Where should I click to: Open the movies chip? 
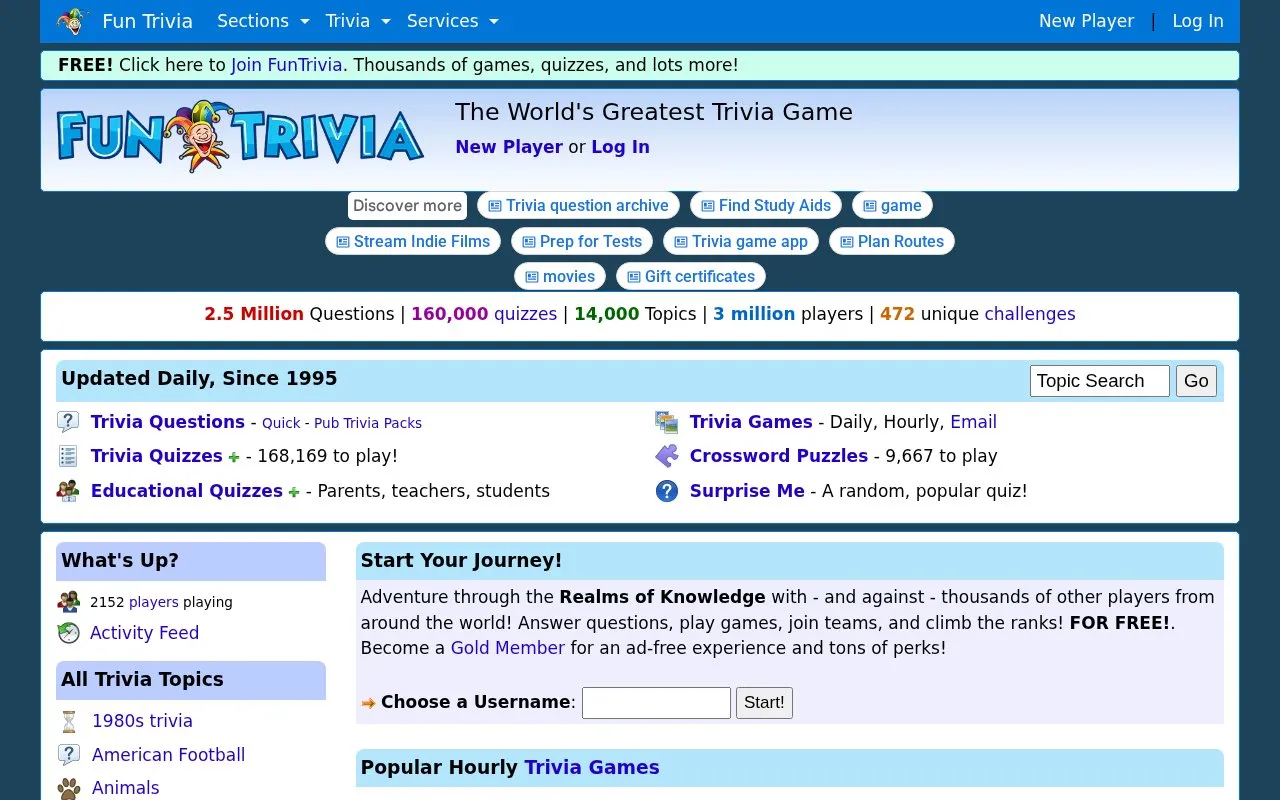560,277
